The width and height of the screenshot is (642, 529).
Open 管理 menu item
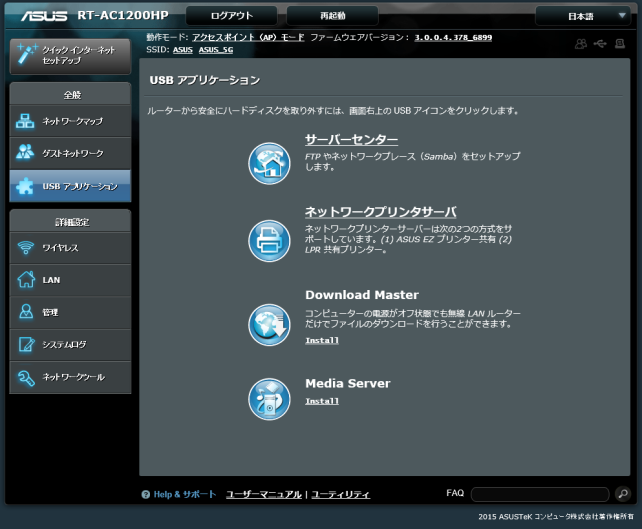70,312
